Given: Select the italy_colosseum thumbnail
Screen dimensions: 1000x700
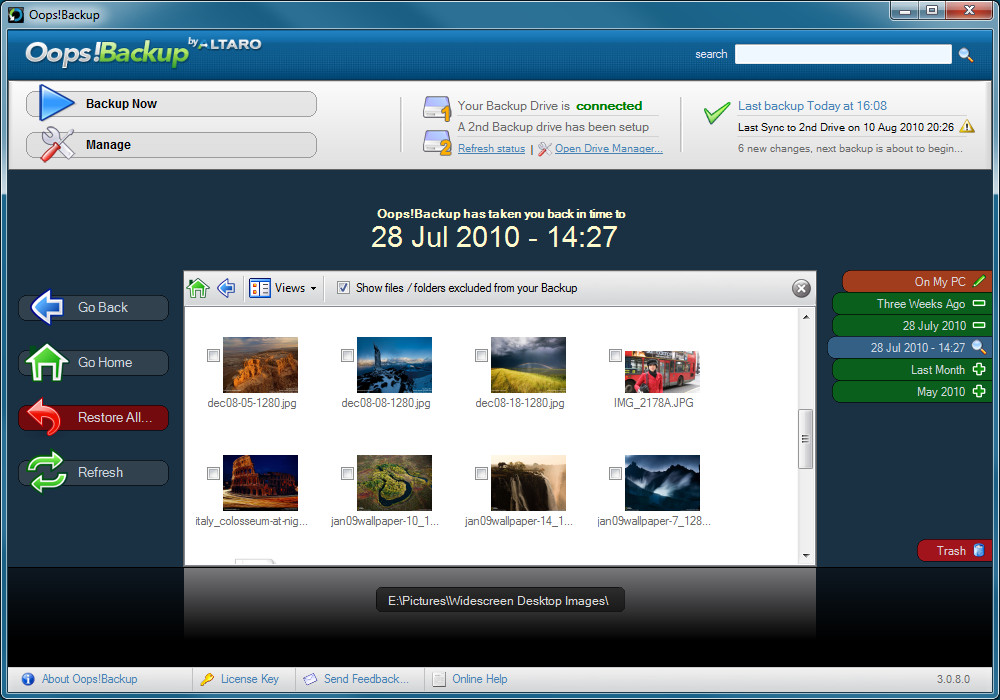Looking at the screenshot, I should click(260, 483).
